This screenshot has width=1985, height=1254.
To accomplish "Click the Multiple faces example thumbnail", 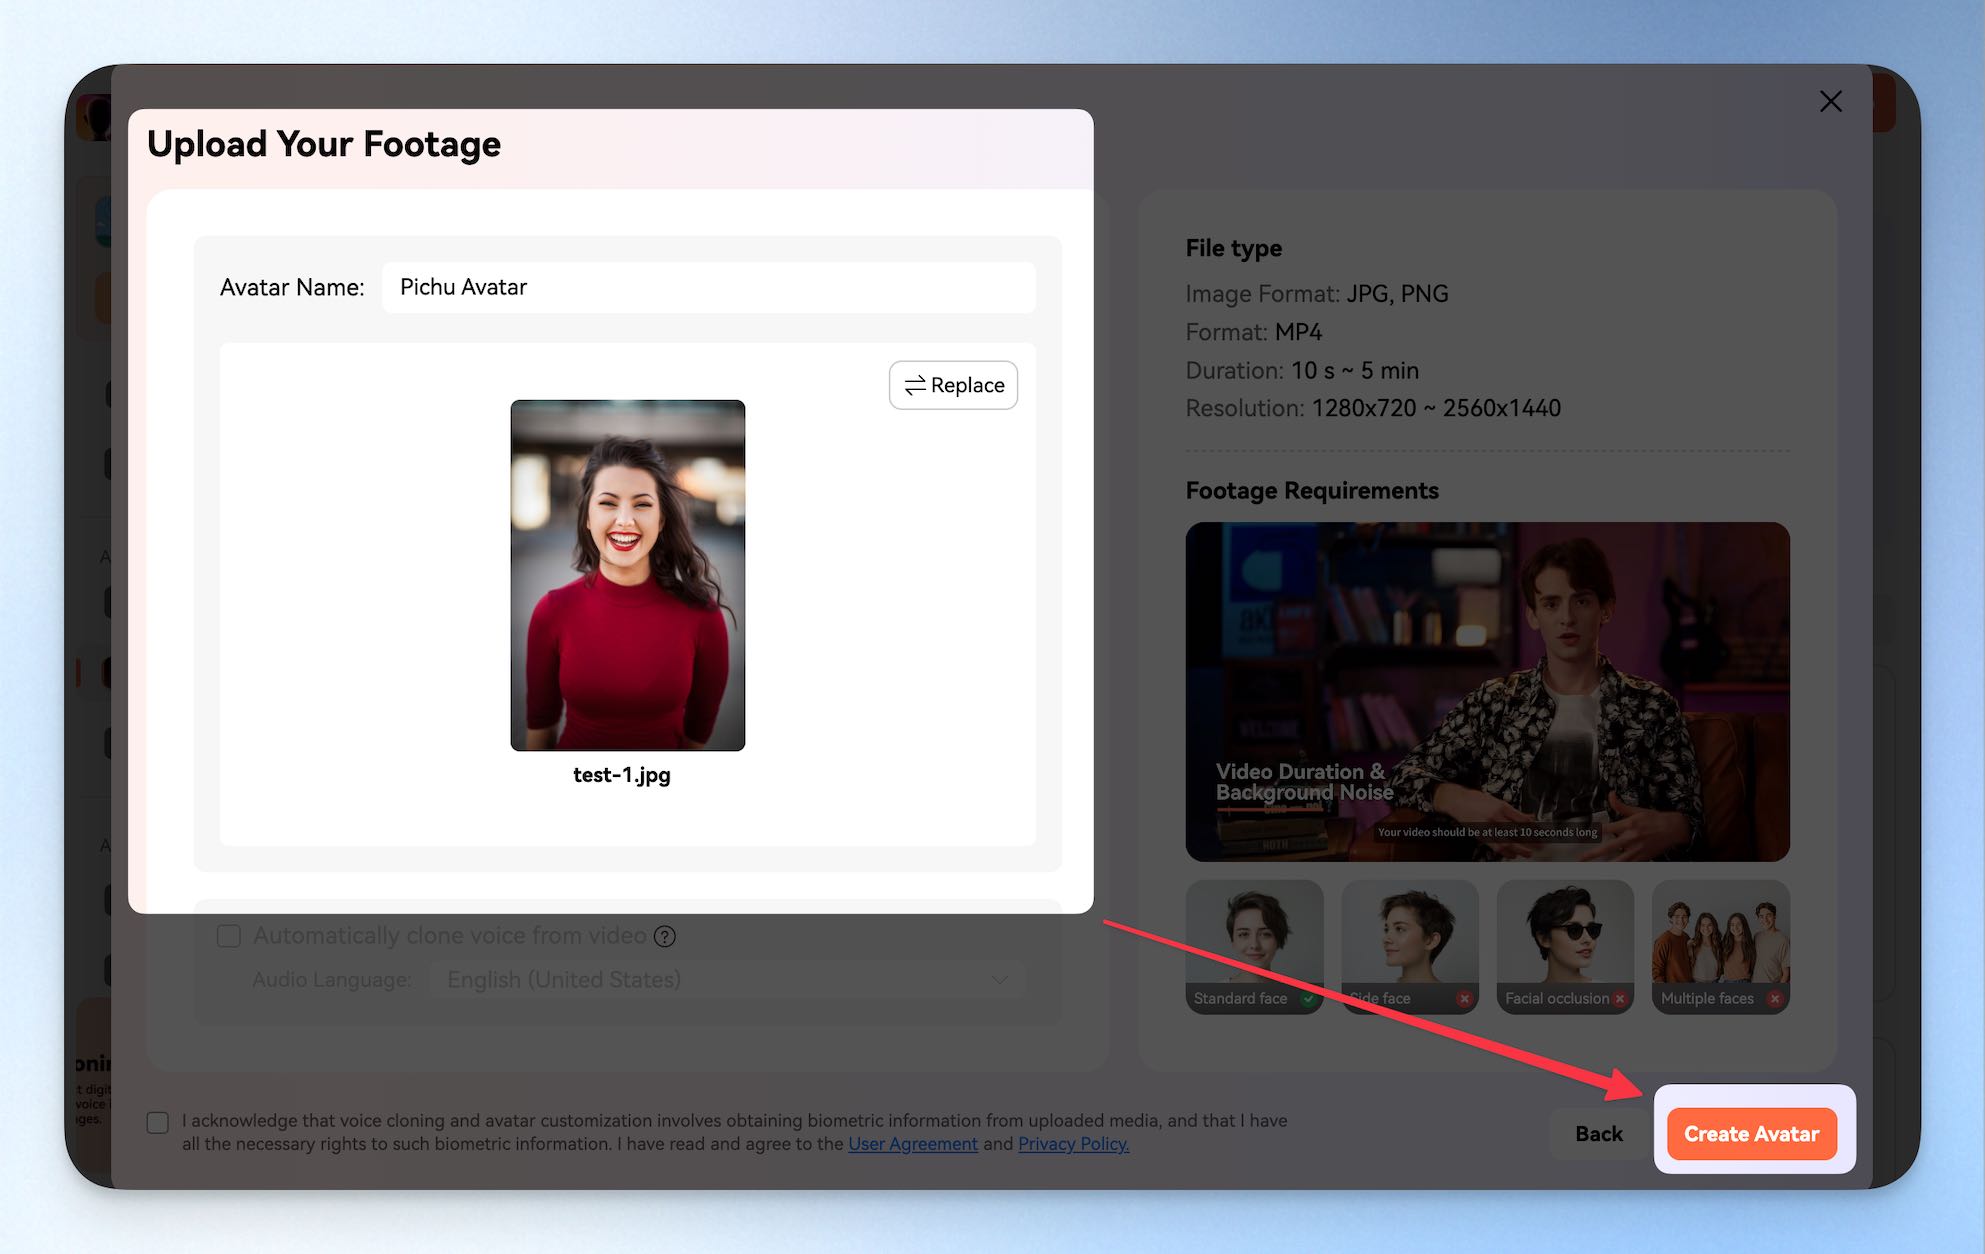I will (x=1720, y=947).
